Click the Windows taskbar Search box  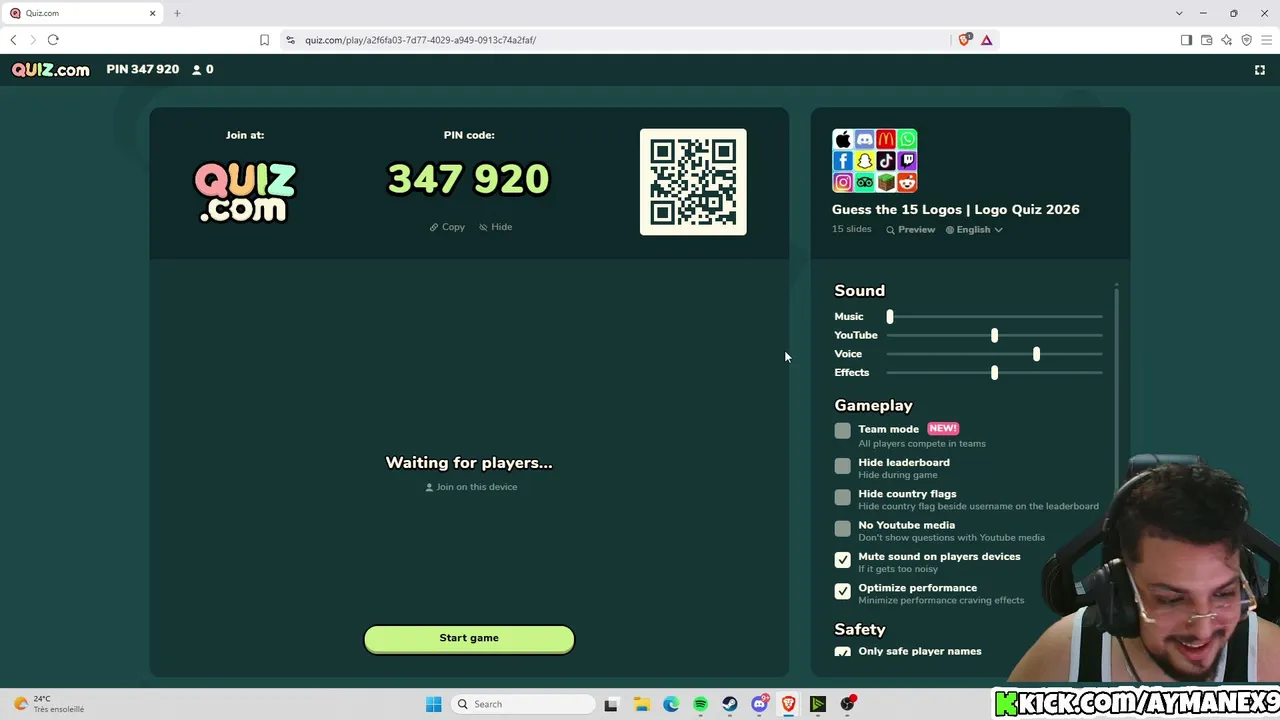(522, 704)
